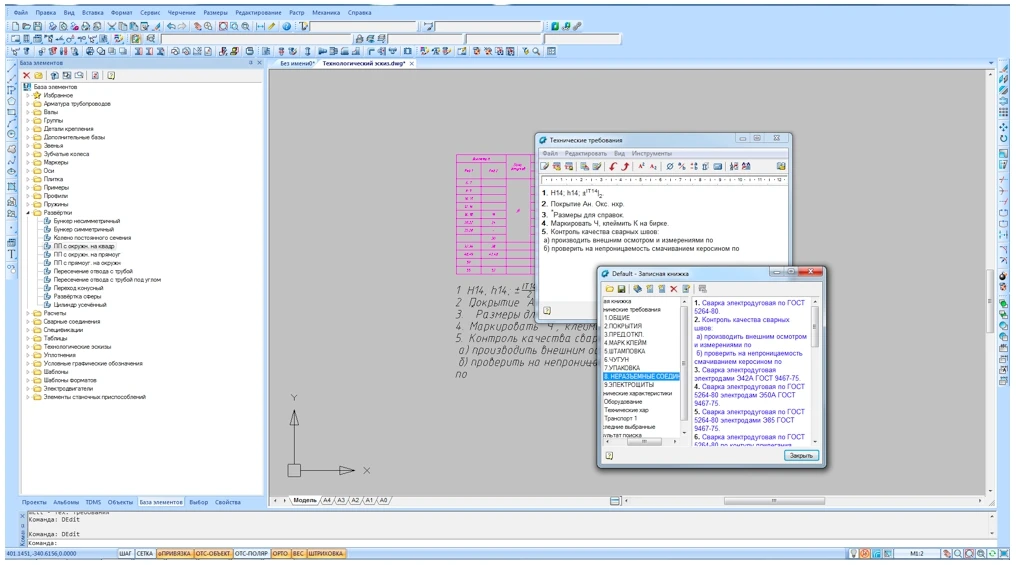Viewport: 1016px width, 565px height.
Task: Click the open folder icon in notebook window
Action: (x=608, y=289)
